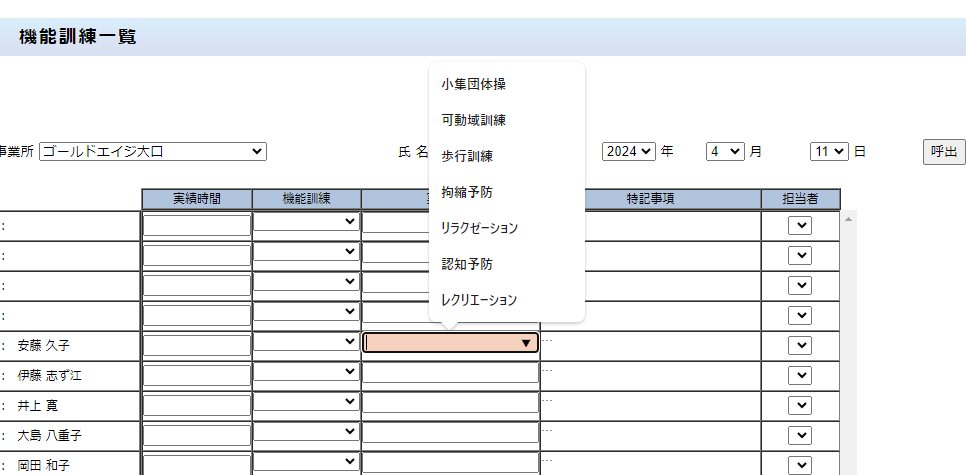Image resolution: width=966 pixels, height=475 pixels.
Task: Open 機能訓練 dropdown for 安藤 久子
Action: coord(306,342)
